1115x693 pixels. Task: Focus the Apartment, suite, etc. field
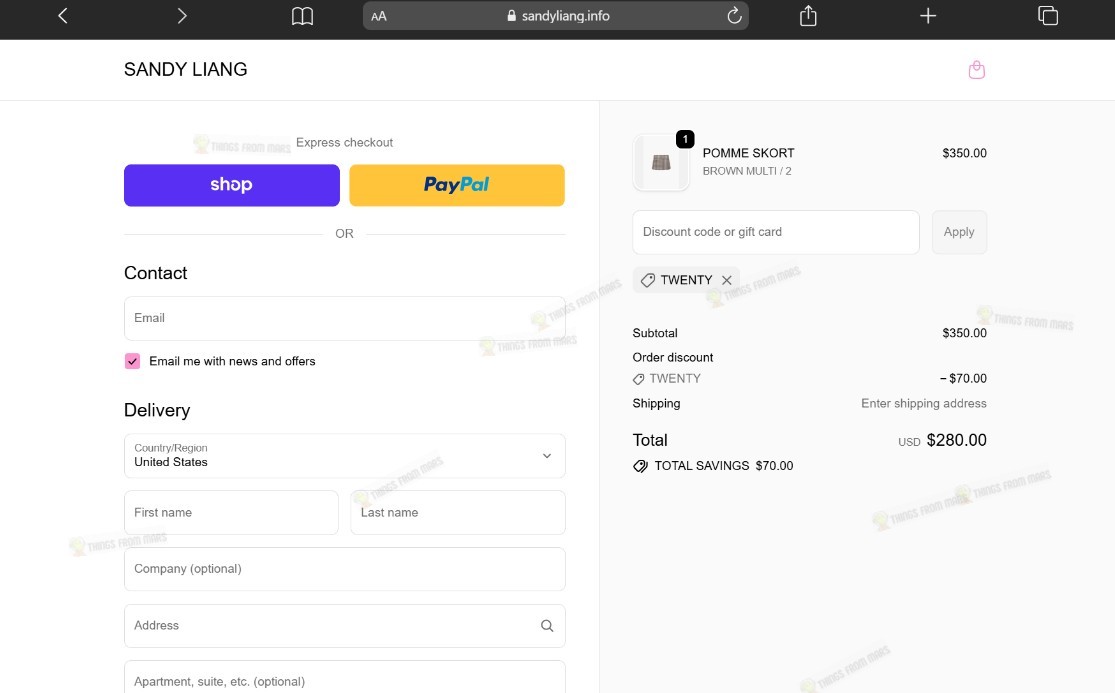[x=345, y=677]
